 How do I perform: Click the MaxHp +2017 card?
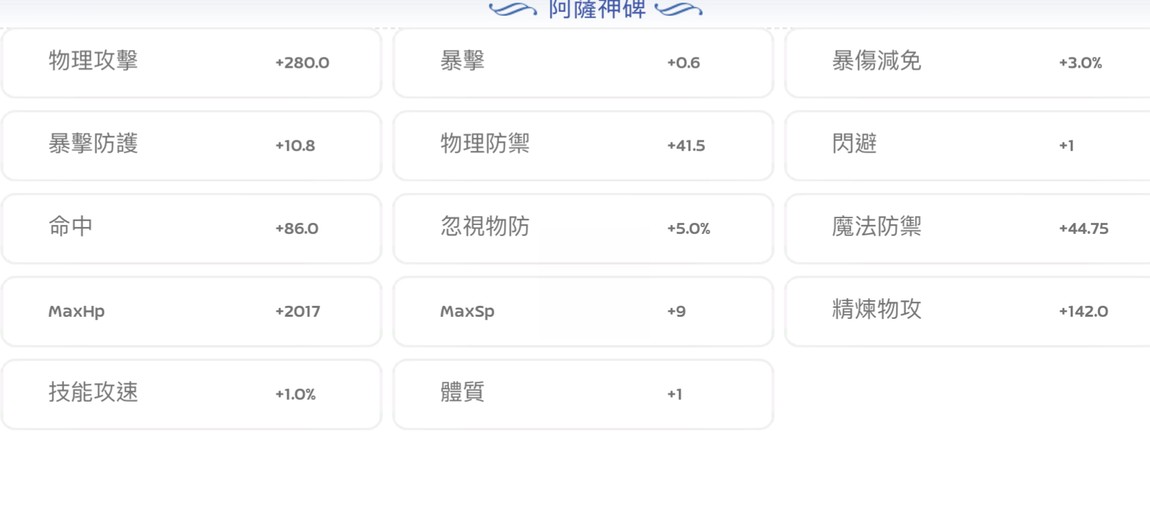tap(191, 311)
